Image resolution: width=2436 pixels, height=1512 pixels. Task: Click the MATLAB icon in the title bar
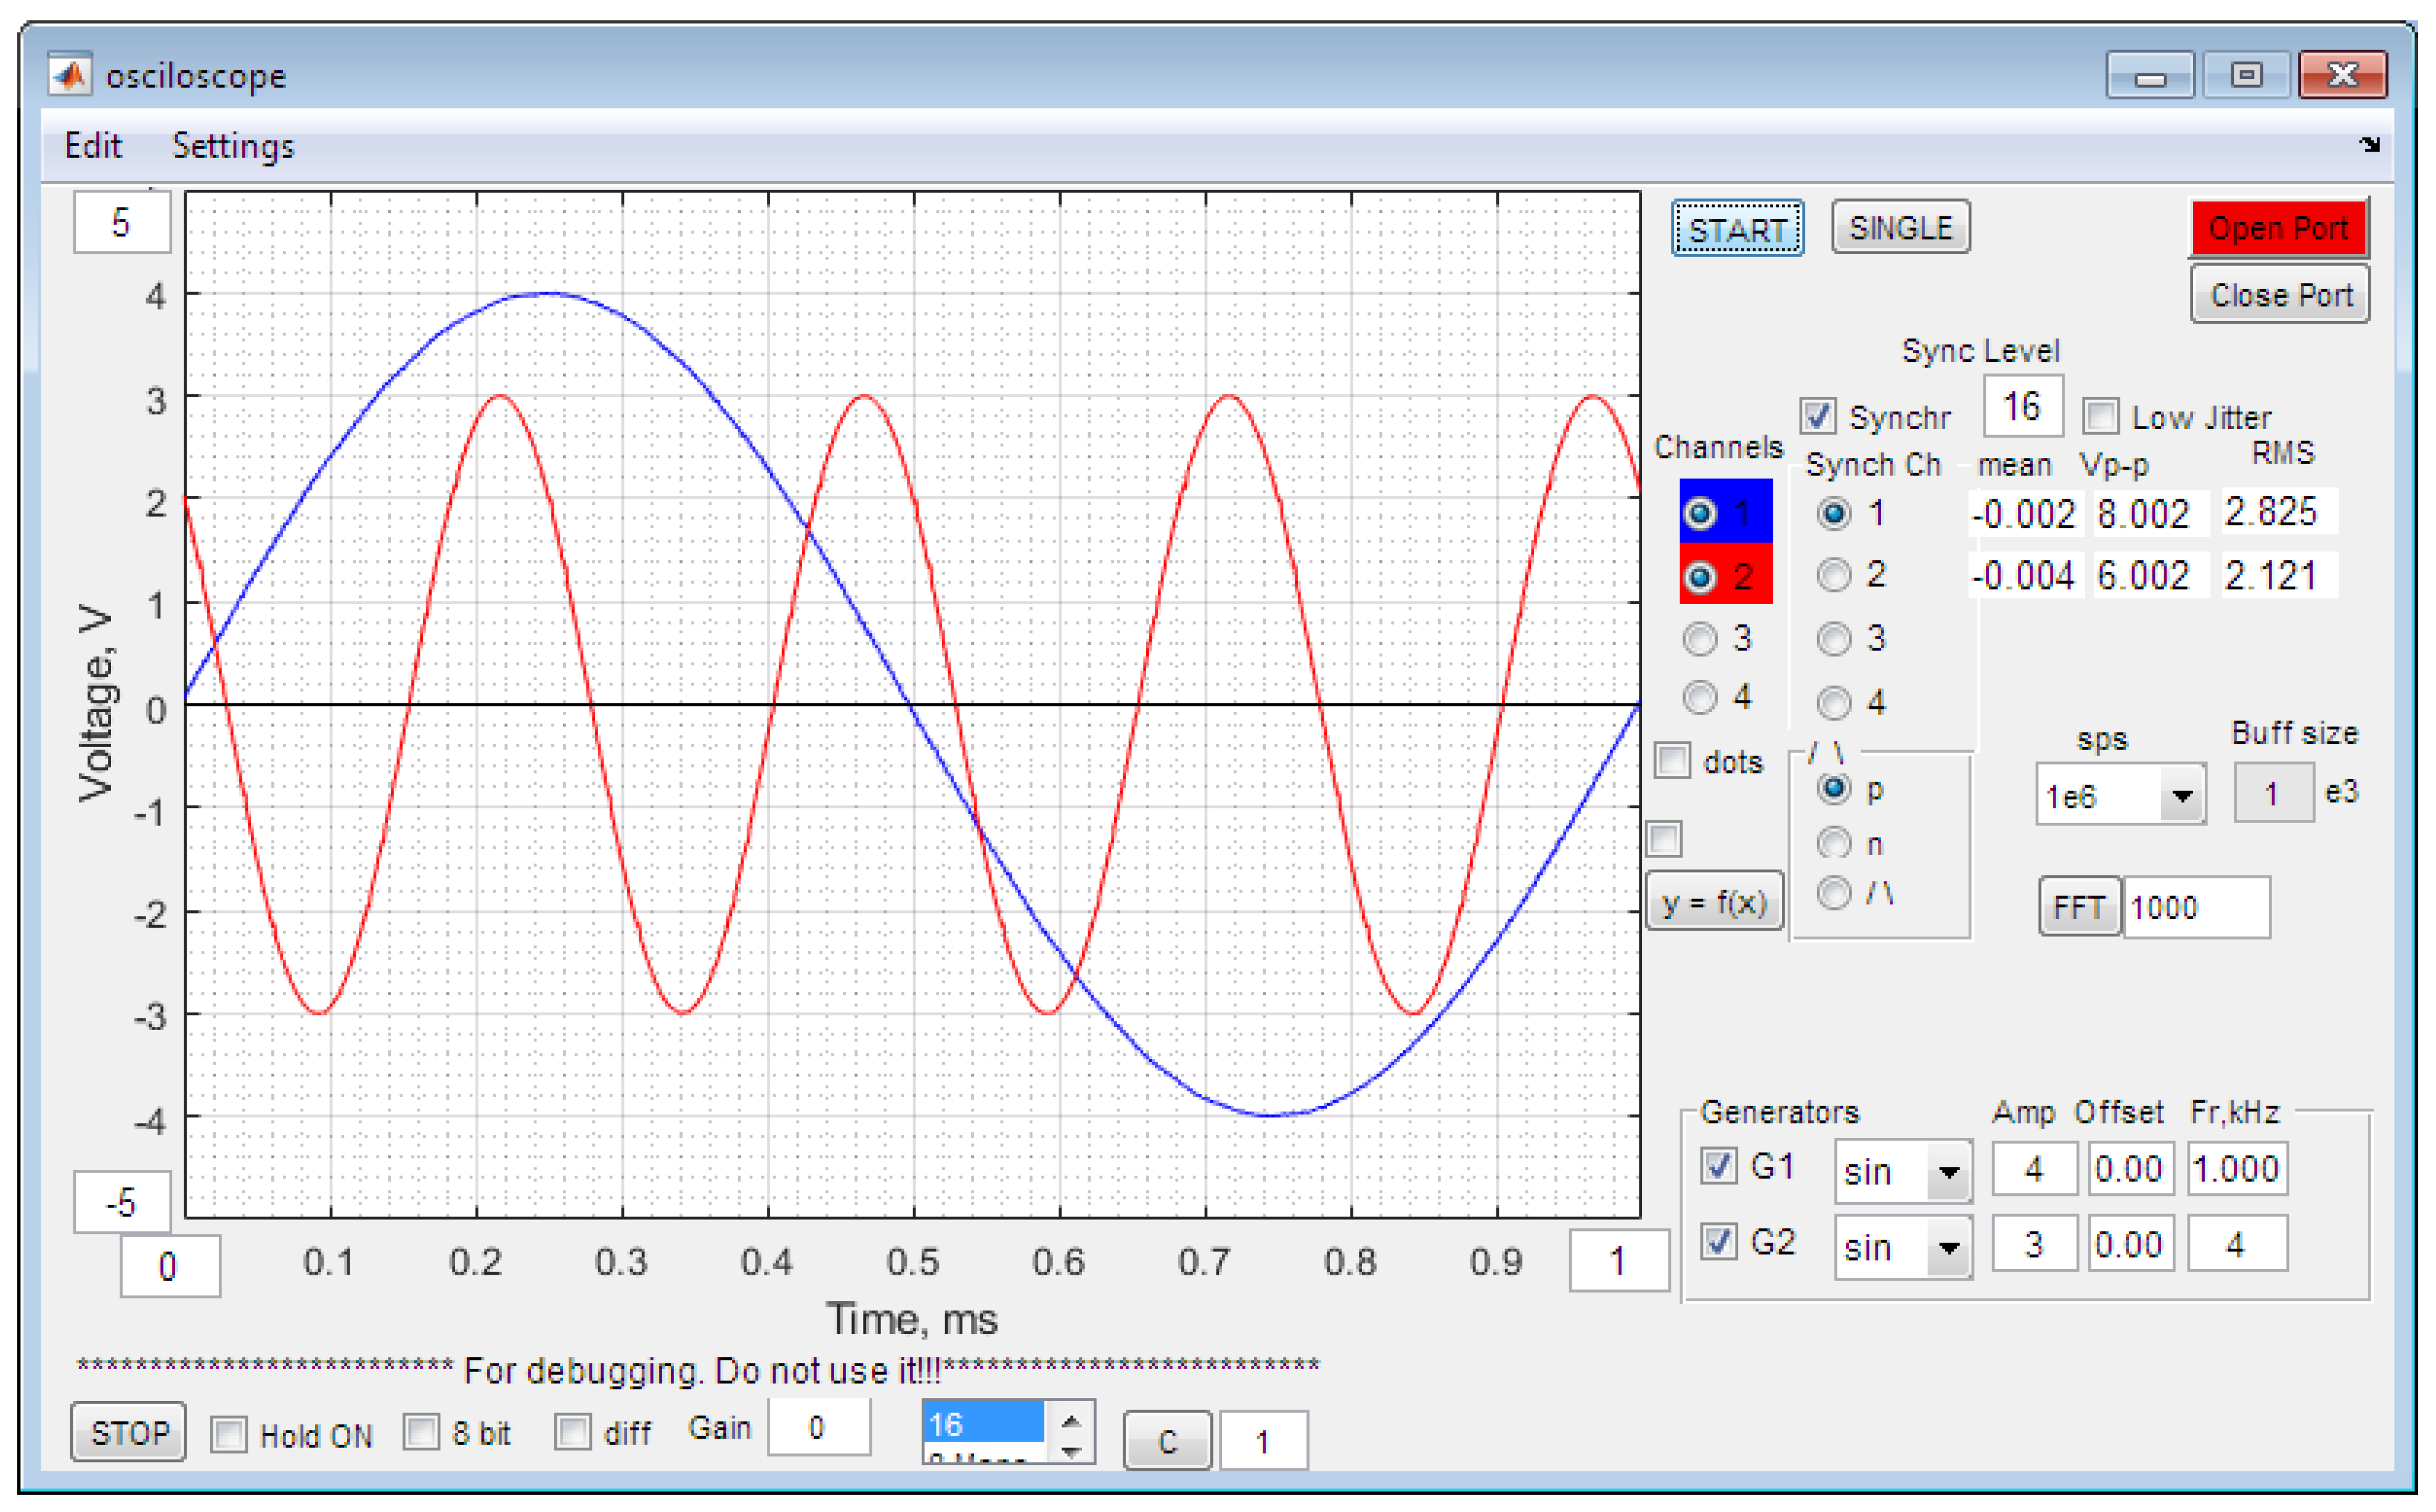pos(70,75)
